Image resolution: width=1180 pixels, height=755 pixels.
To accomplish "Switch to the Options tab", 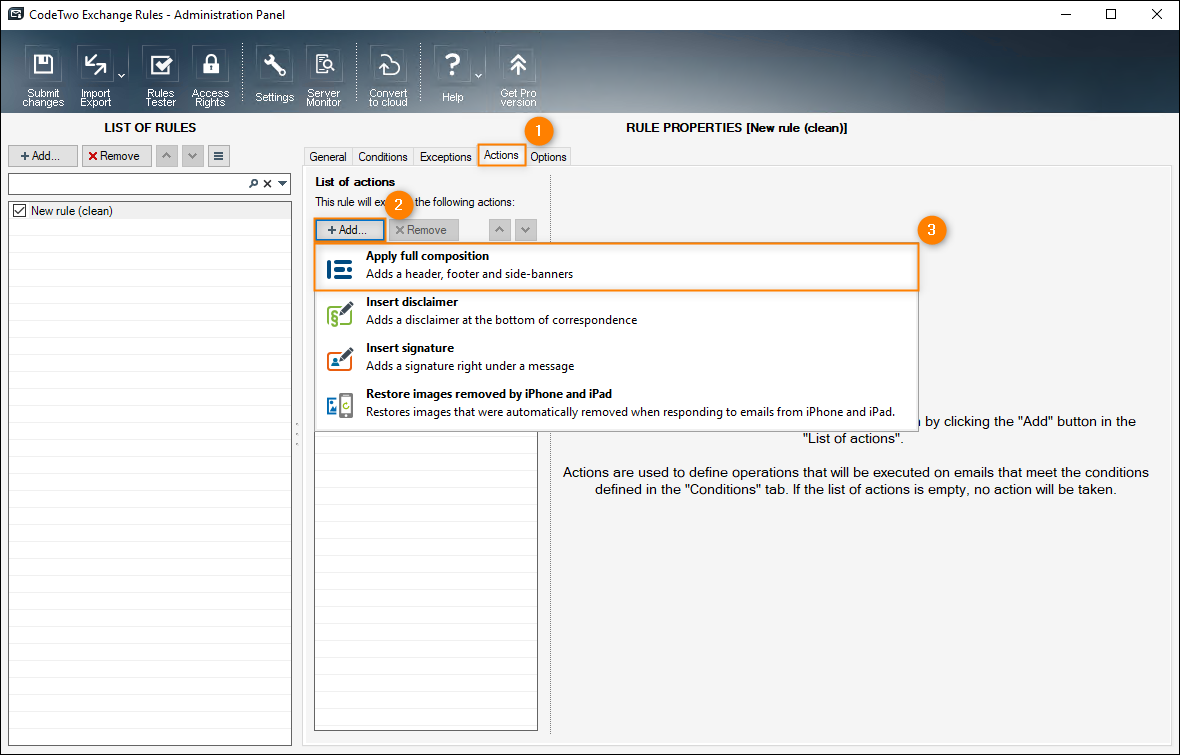I will [548, 157].
